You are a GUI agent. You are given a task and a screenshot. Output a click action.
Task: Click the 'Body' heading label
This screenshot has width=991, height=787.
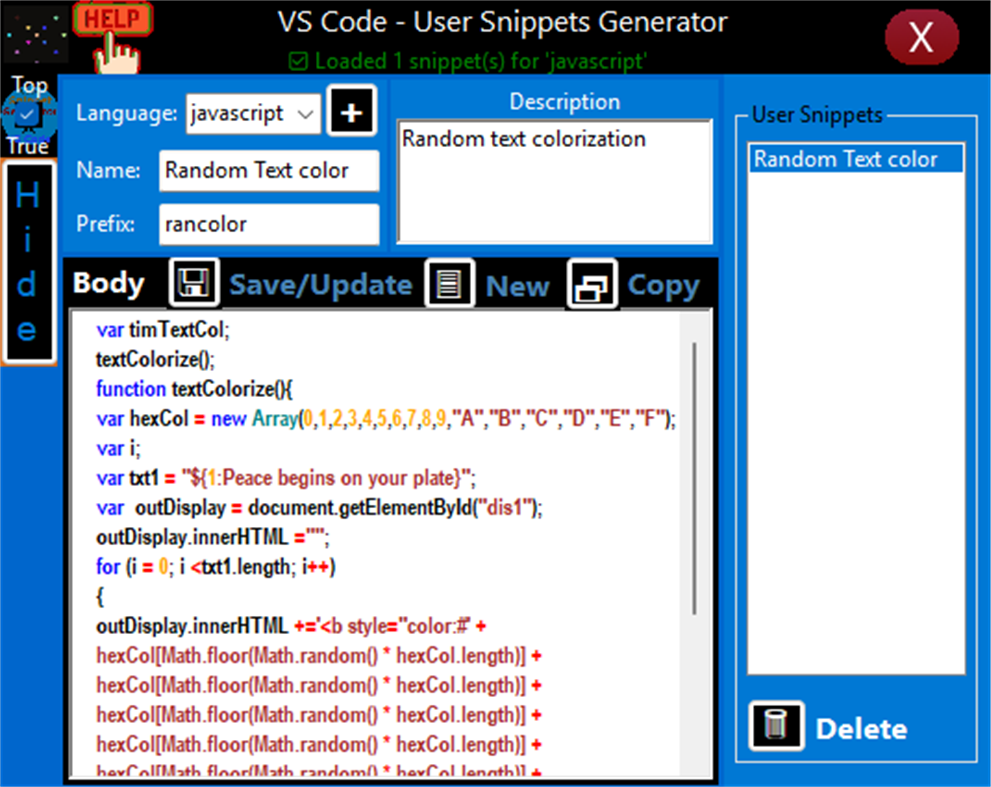[109, 283]
